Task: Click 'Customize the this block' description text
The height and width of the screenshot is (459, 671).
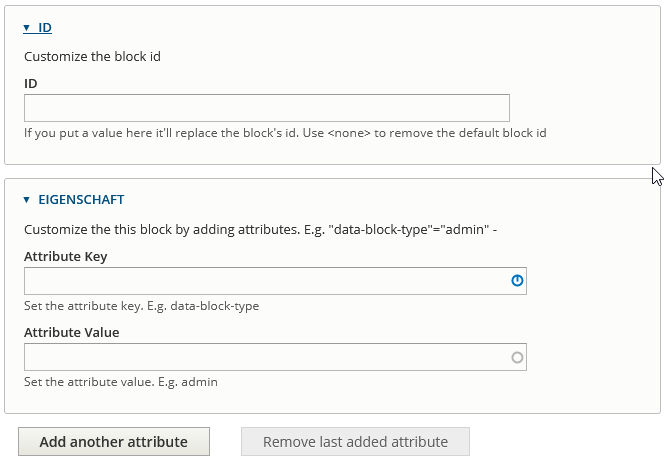Action: 260,229
